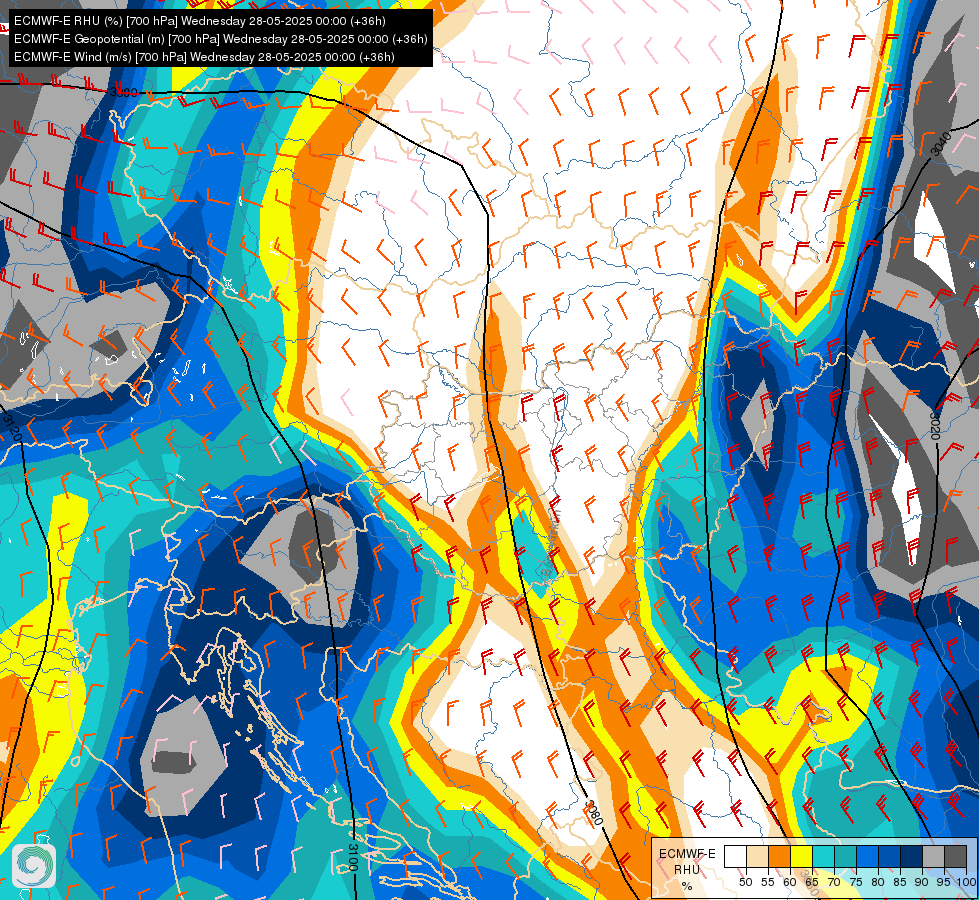Select the ECMWF-E RHU (%) title line
Screen dimensions: 979x900
(200, 21)
